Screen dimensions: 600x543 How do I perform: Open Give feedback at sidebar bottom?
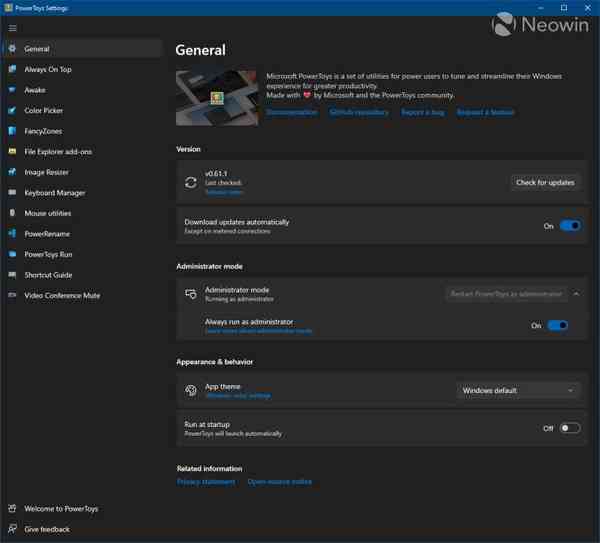coord(47,529)
